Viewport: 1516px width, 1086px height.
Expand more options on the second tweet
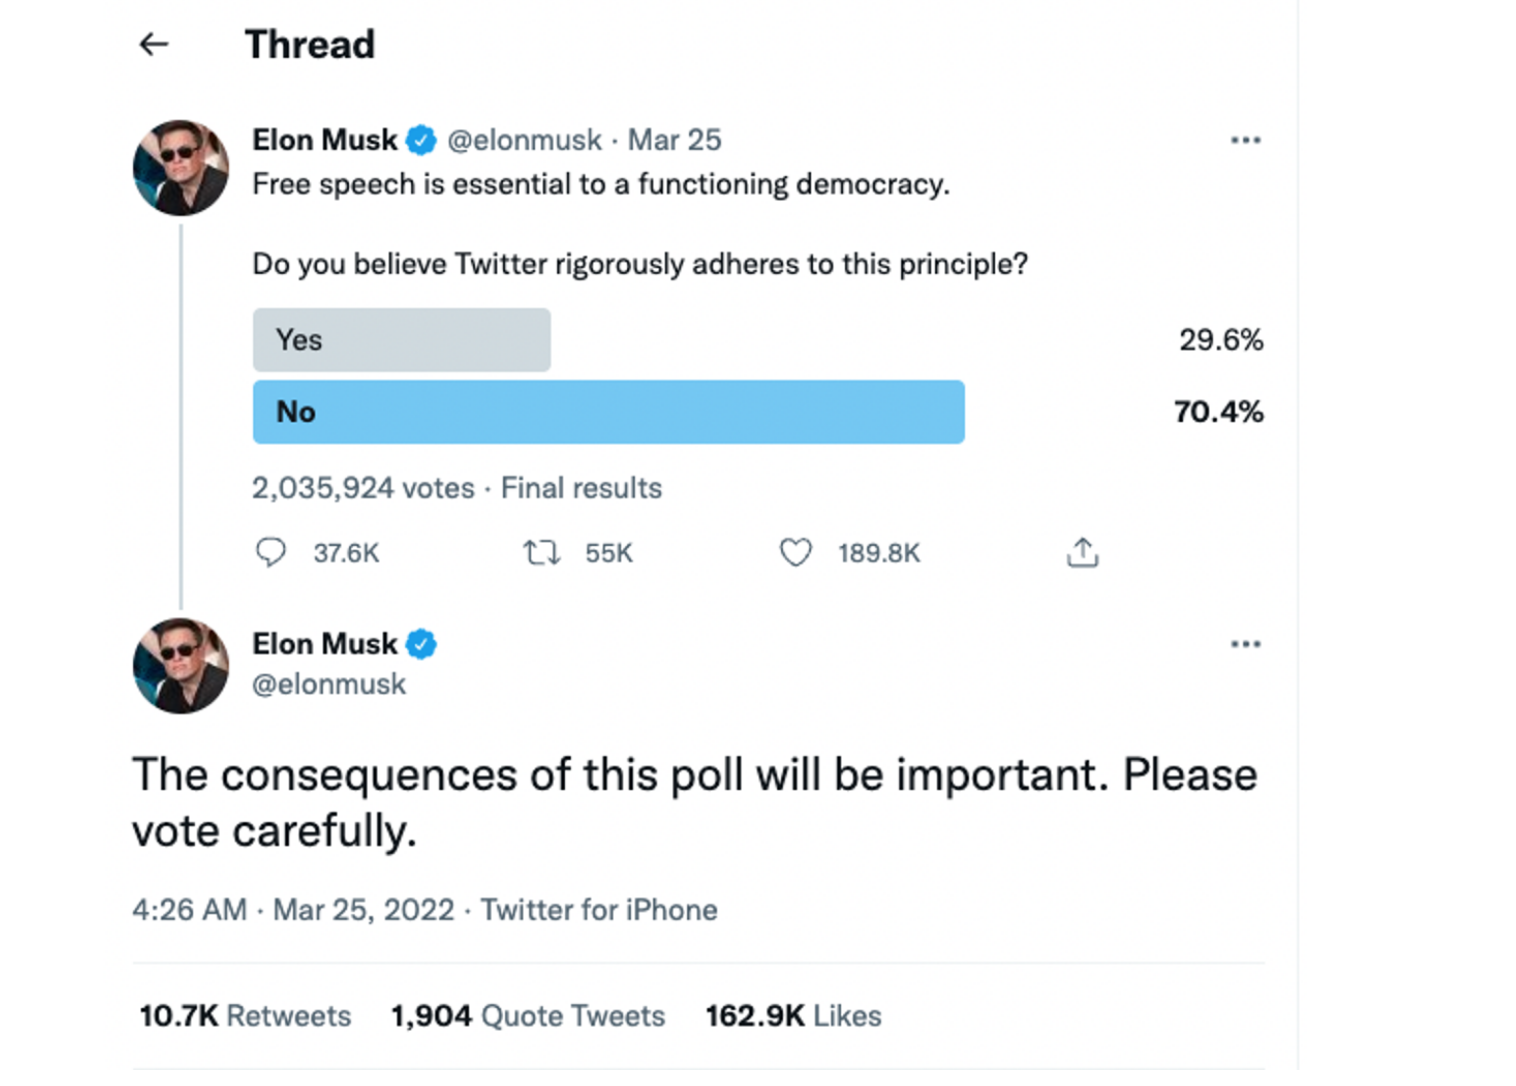point(1245,644)
